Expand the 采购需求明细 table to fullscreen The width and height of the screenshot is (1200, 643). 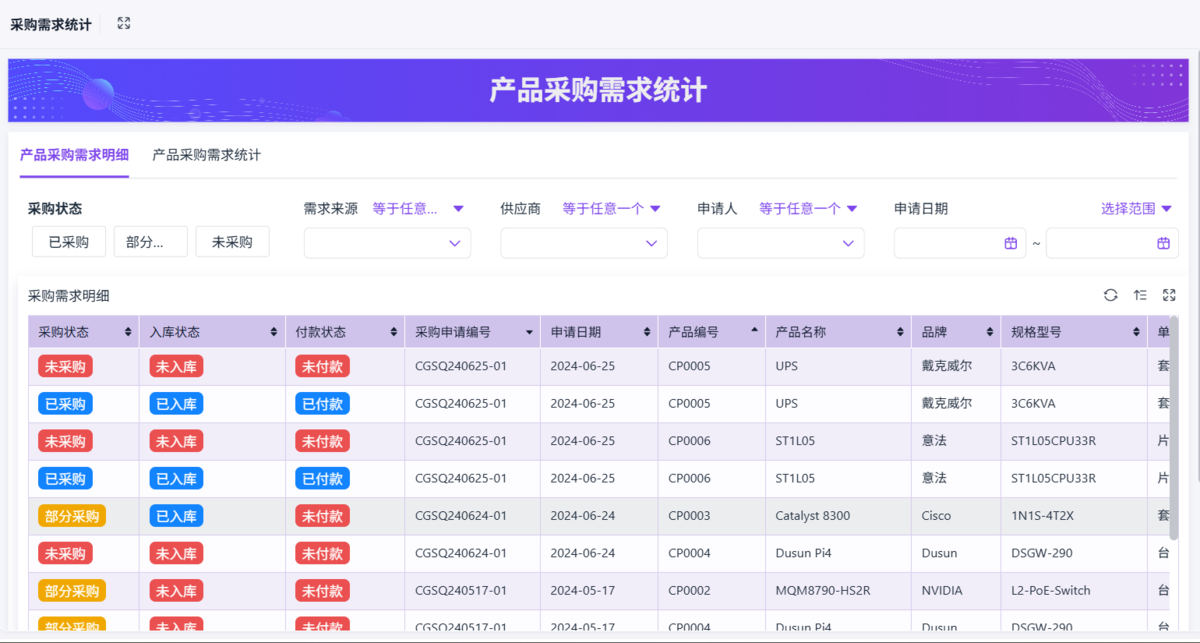tap(1169, 295)
